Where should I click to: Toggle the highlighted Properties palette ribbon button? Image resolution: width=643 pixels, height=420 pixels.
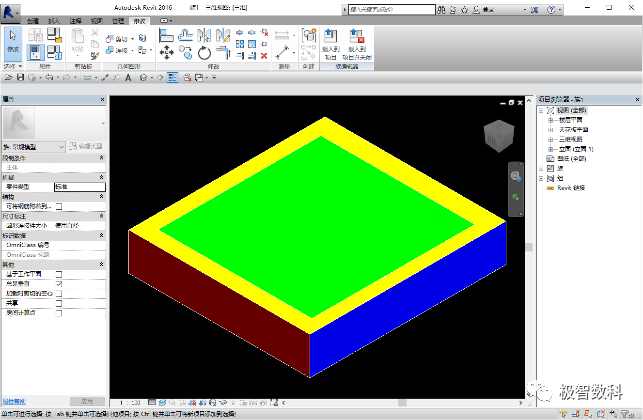point(35,52)
